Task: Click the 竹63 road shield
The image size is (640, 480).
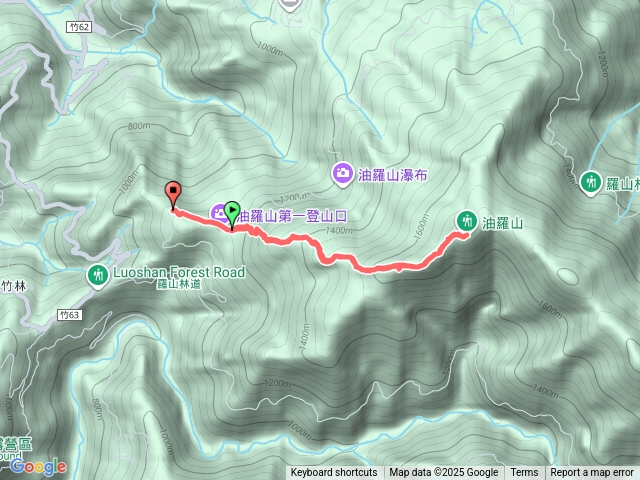Action: 69,315
